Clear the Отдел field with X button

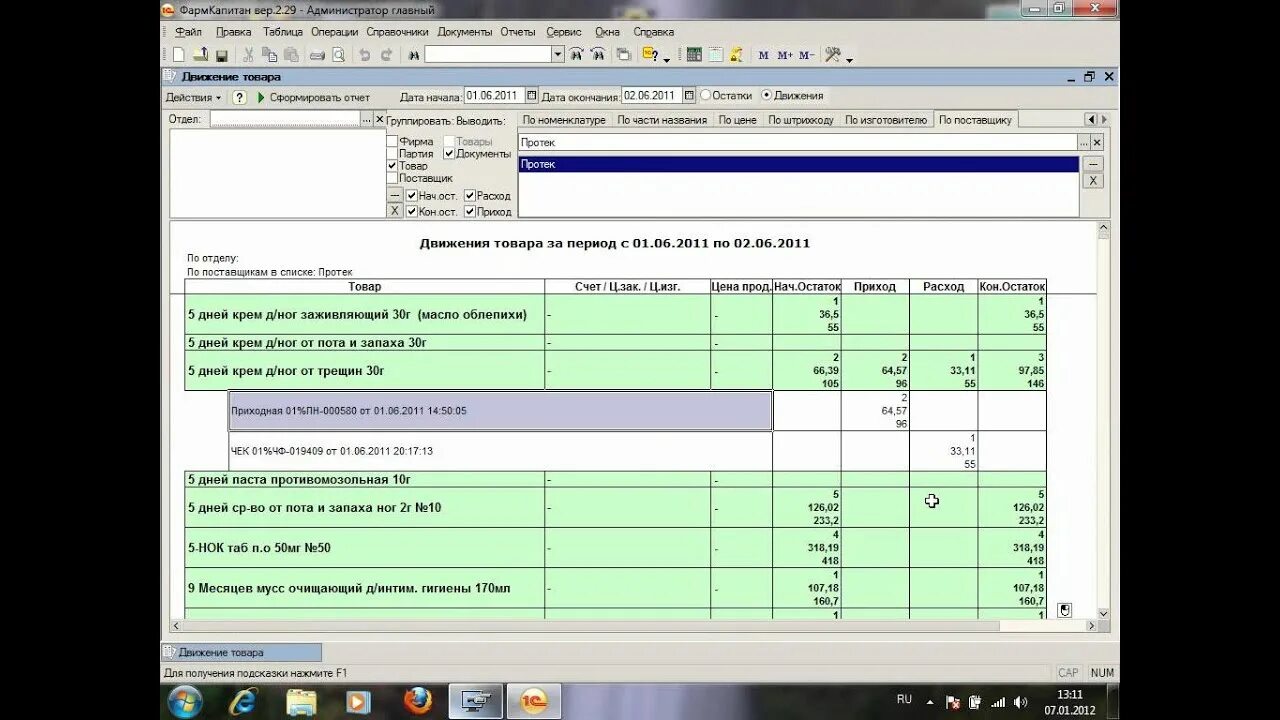click(x=379, y=119)
